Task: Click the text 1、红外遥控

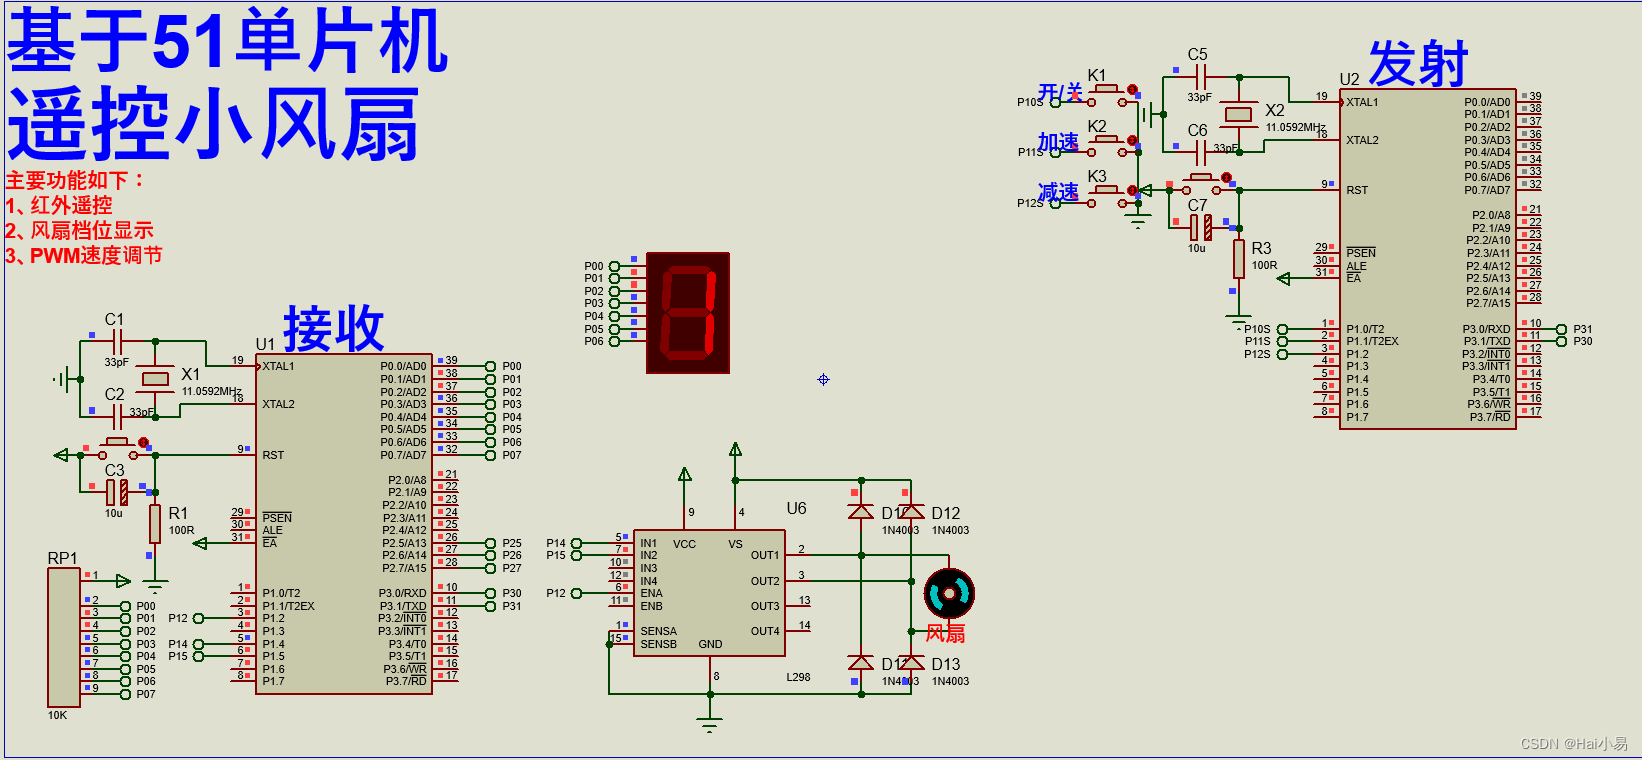Action: [59, 206]
